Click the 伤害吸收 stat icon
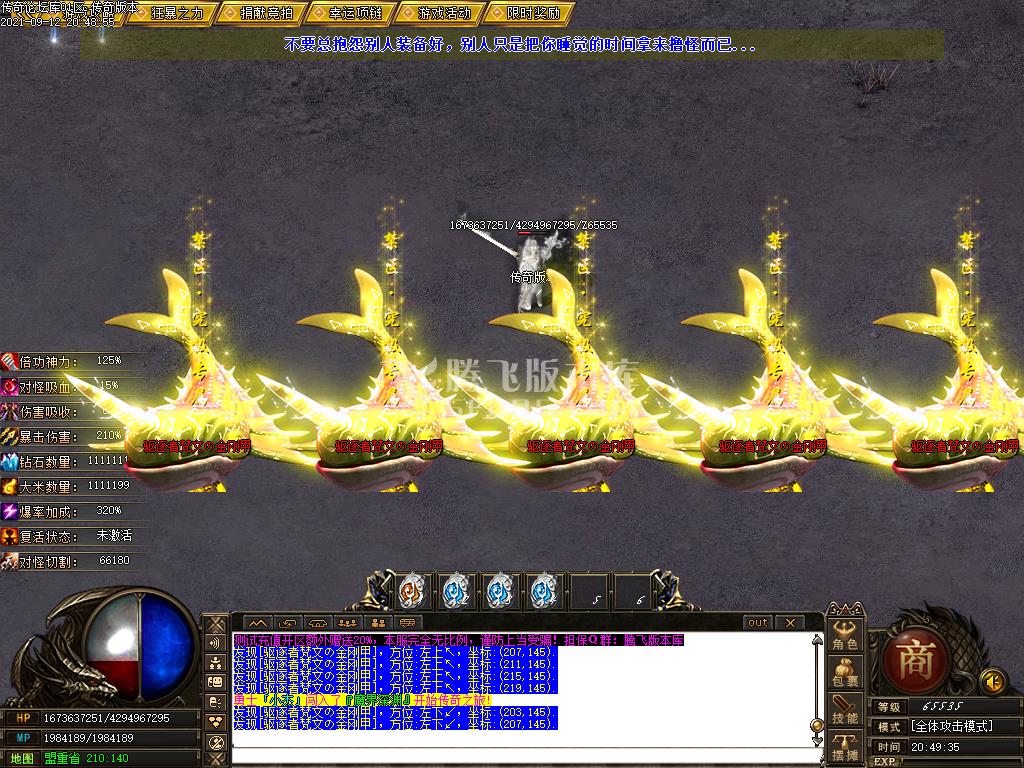The width and height of the screenshot is (1024, 768). click(x=9, y=411)
